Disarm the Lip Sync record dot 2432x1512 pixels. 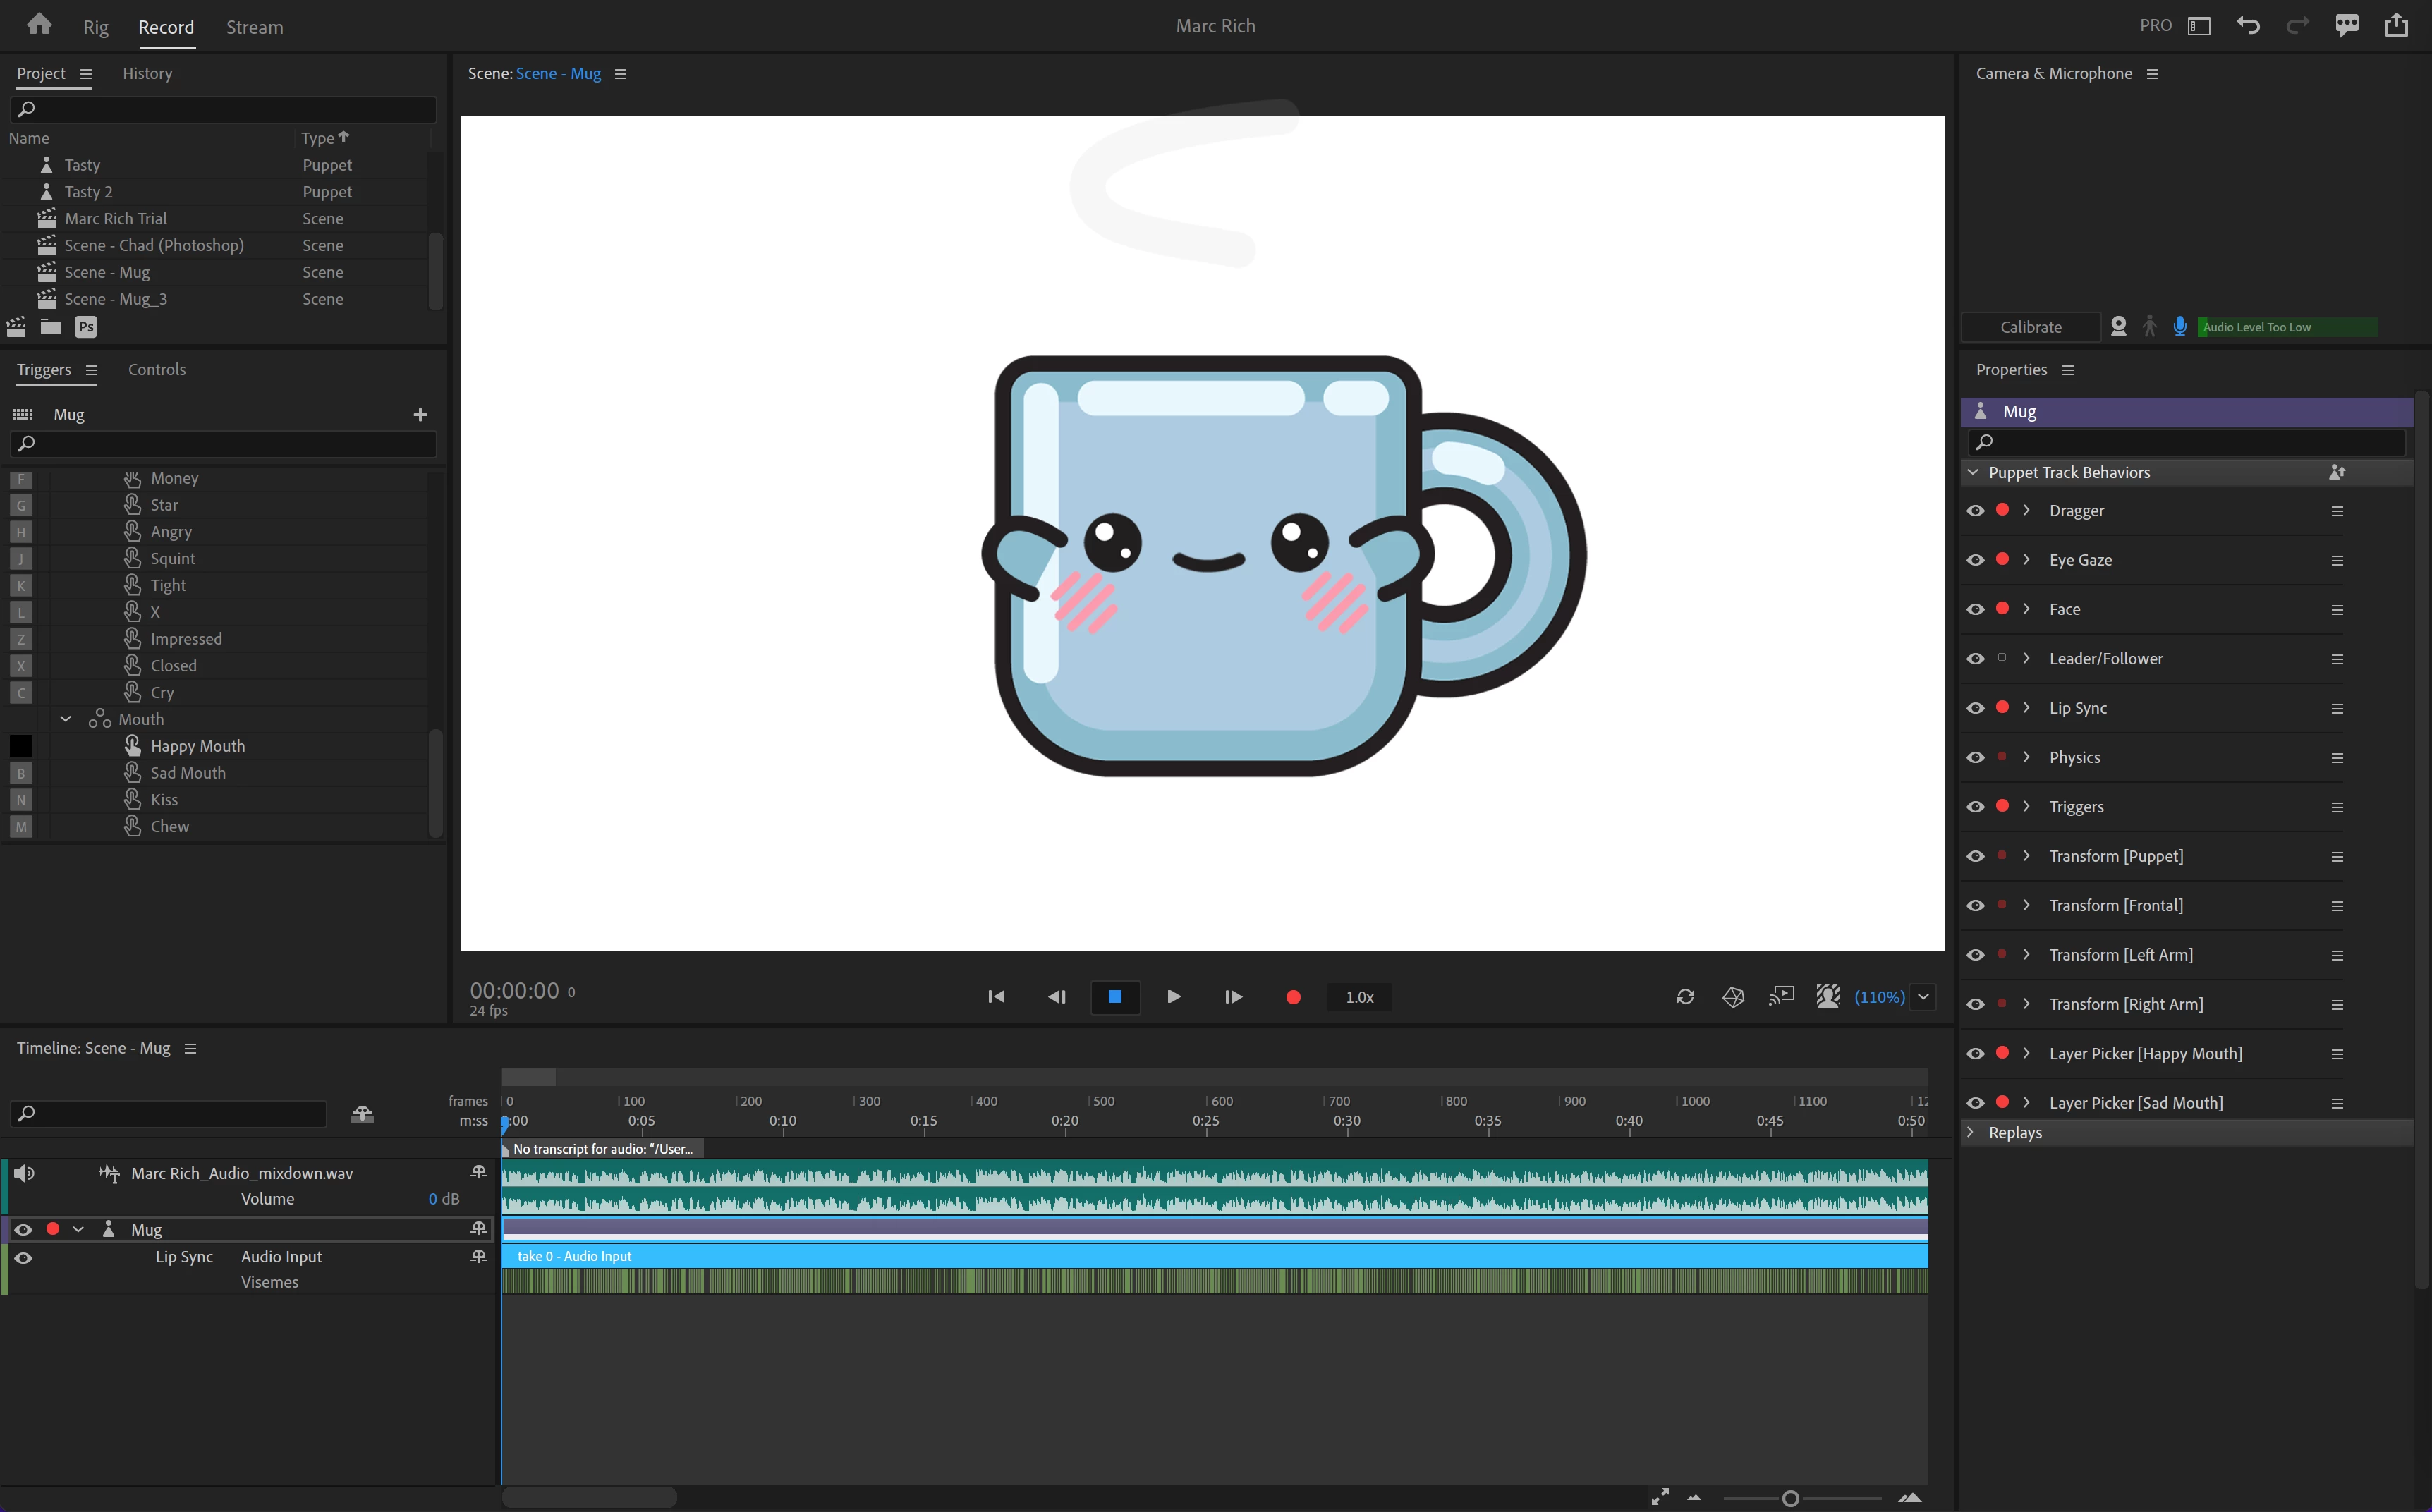point(2002,707)
